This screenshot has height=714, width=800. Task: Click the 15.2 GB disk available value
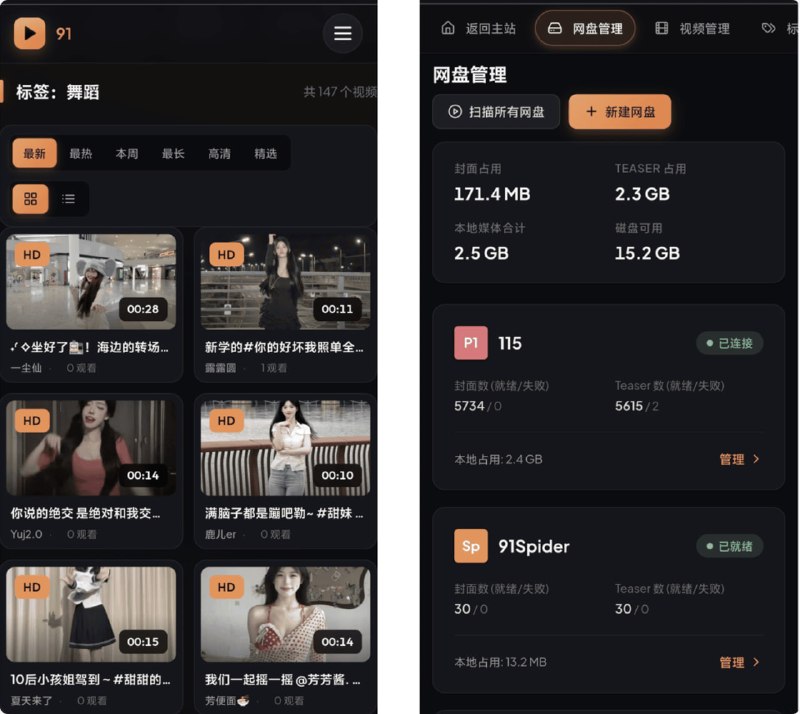(x=647, y=253)
